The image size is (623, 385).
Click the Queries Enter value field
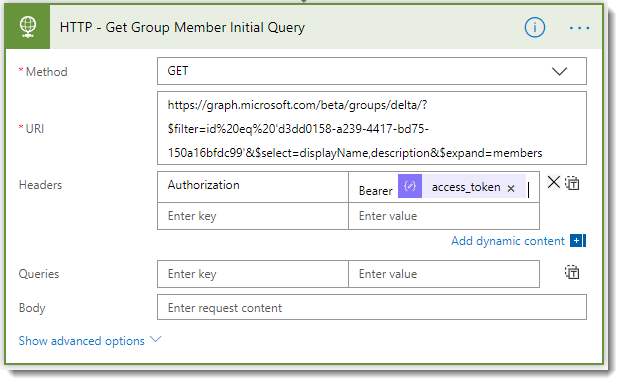tap(444, 274)
